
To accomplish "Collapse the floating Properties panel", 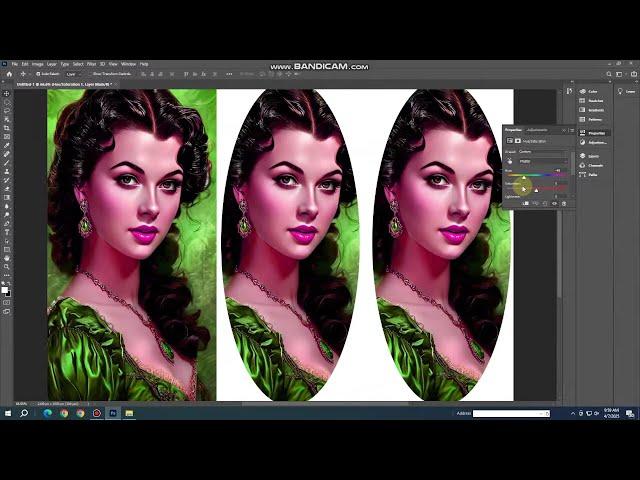I will [x=564, y=130].
